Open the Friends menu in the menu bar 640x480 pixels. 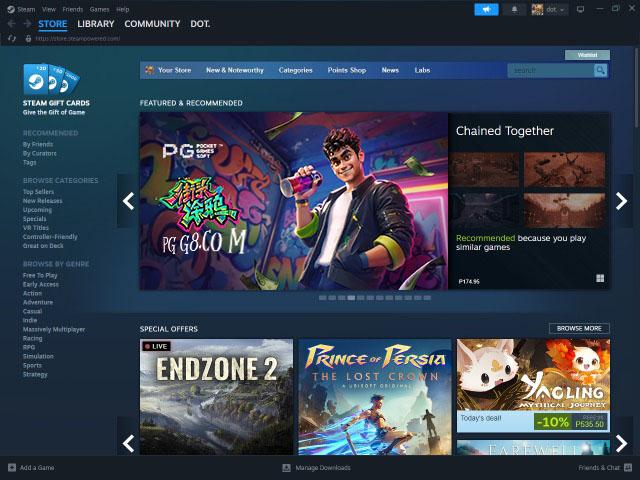pos(72,8)
